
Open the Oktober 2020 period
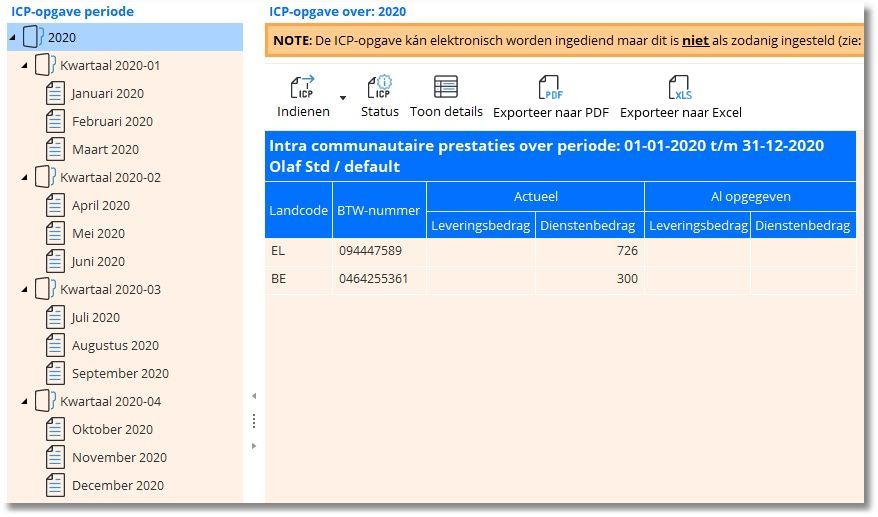[112, 430]
